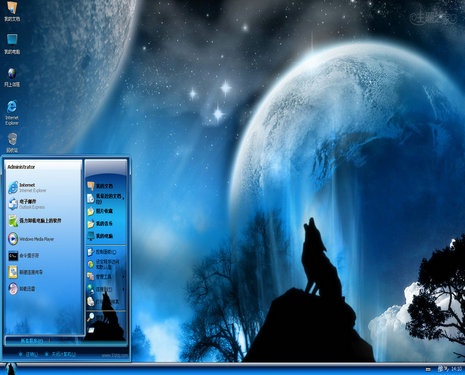Open My Music in Start menu

[x=106, y=223]
